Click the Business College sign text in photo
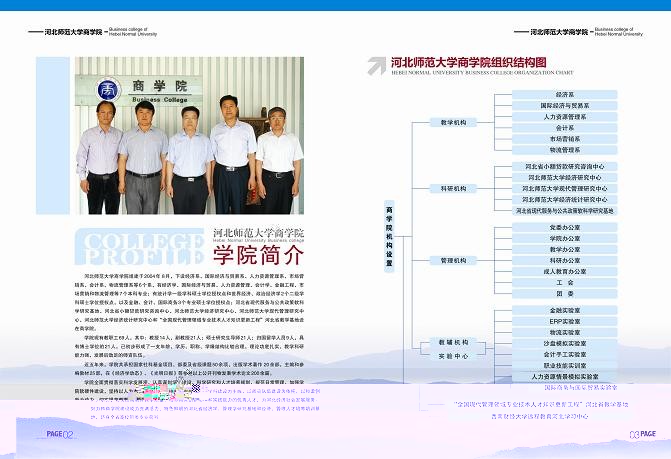This screenshot has width=671, height=459. coord(160,100)
